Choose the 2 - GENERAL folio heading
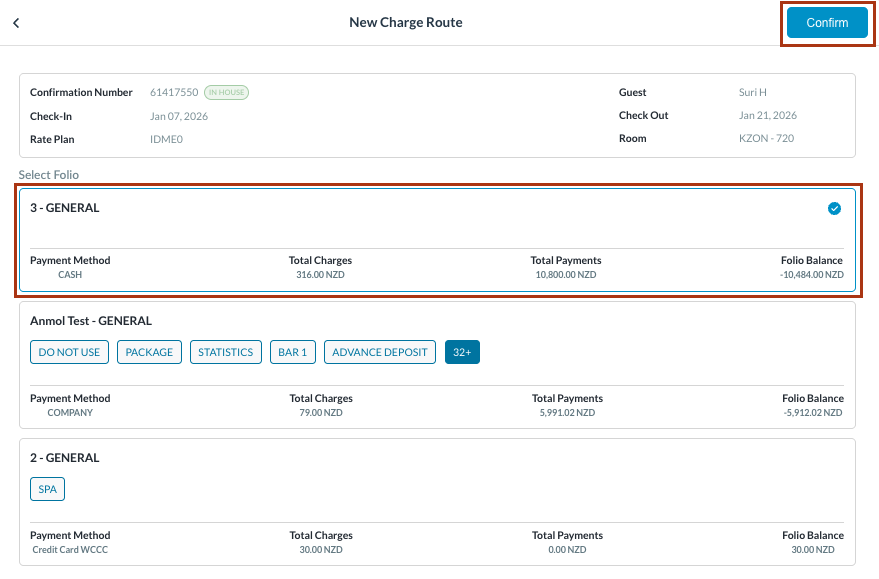The image size is (879, 579). pos(65,458)
